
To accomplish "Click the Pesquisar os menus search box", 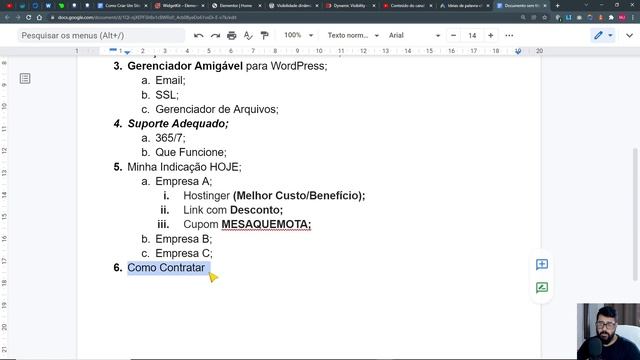I will tap(101, 36).
